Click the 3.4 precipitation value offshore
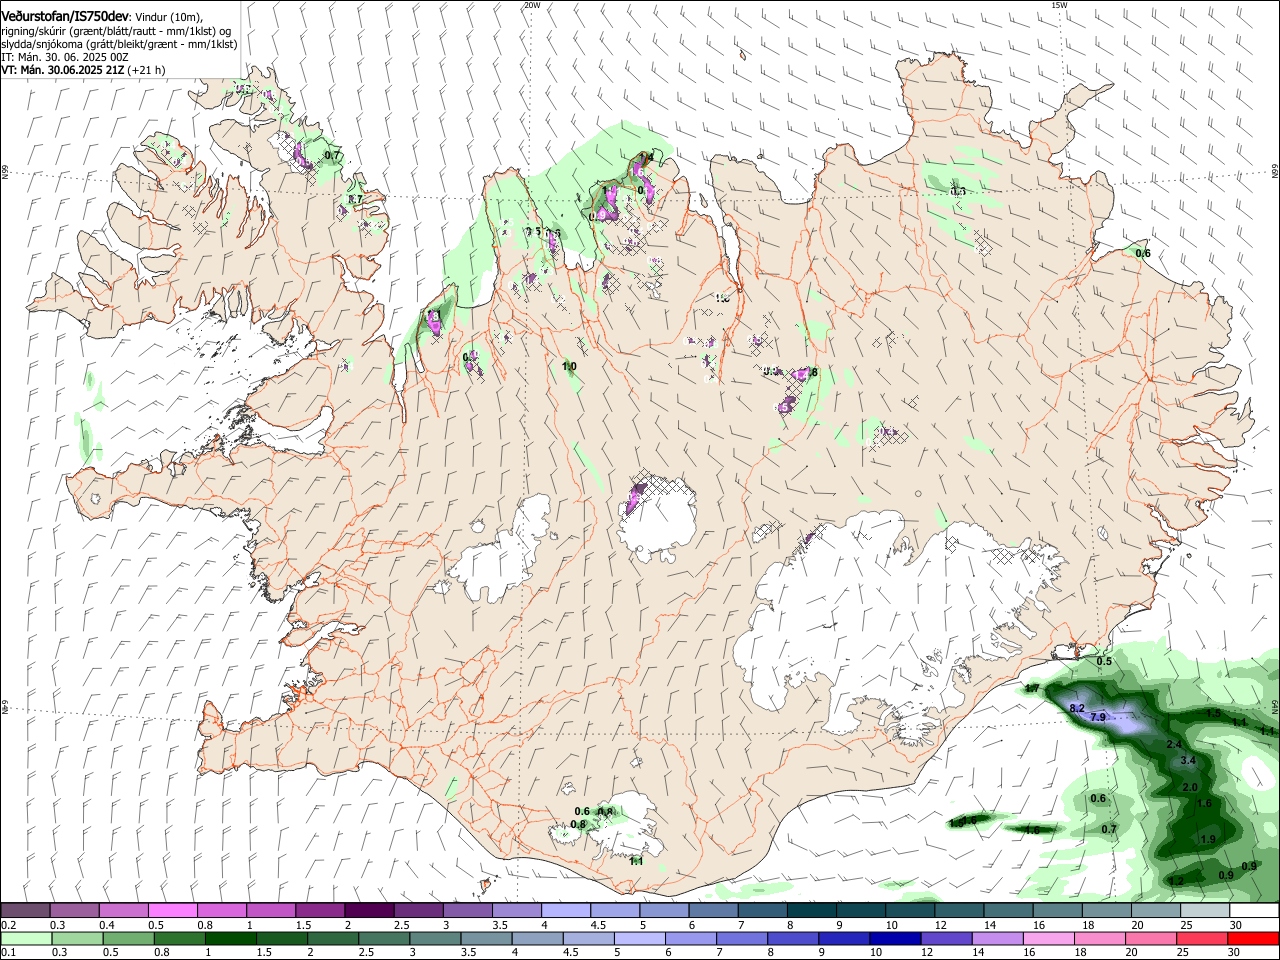1280x960 pixels. tap(1188, 761)
